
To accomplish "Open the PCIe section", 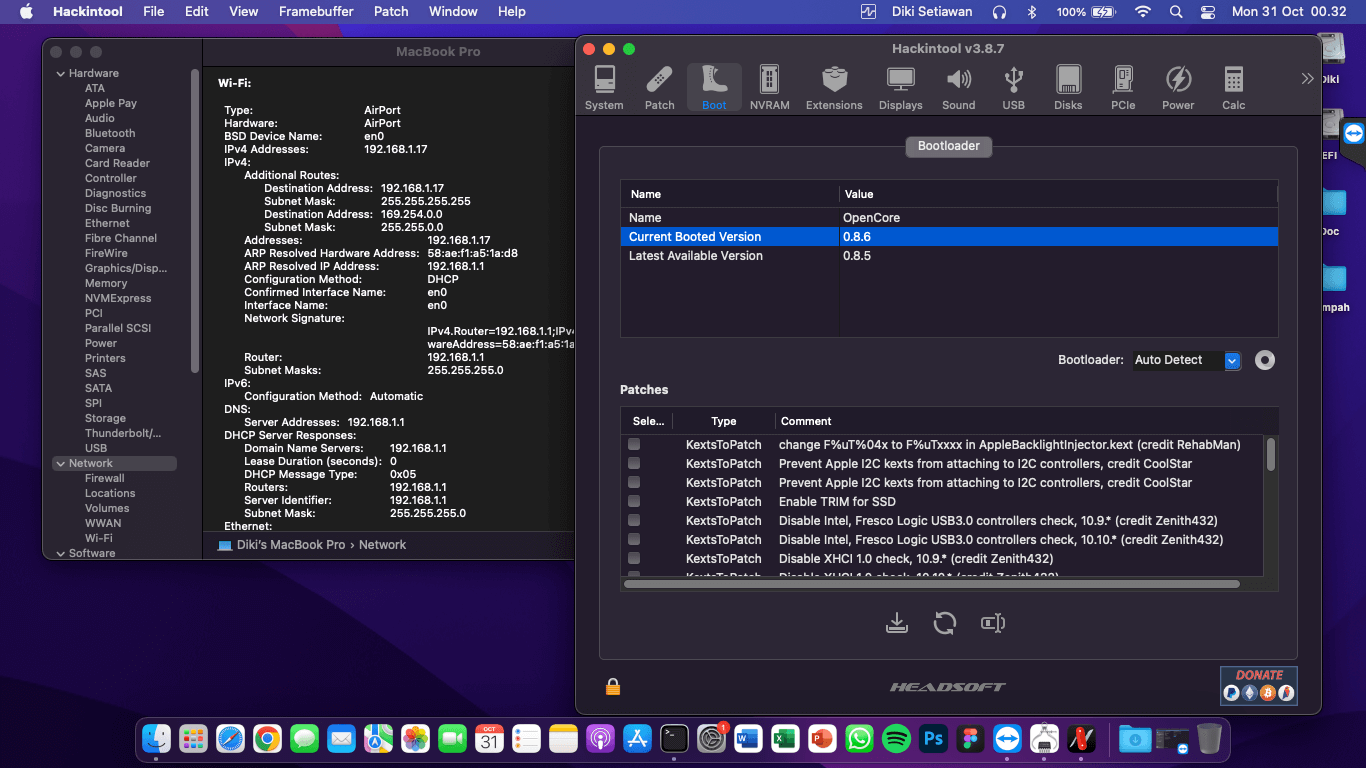I will pyautogui.click(x=1123, y=88).
